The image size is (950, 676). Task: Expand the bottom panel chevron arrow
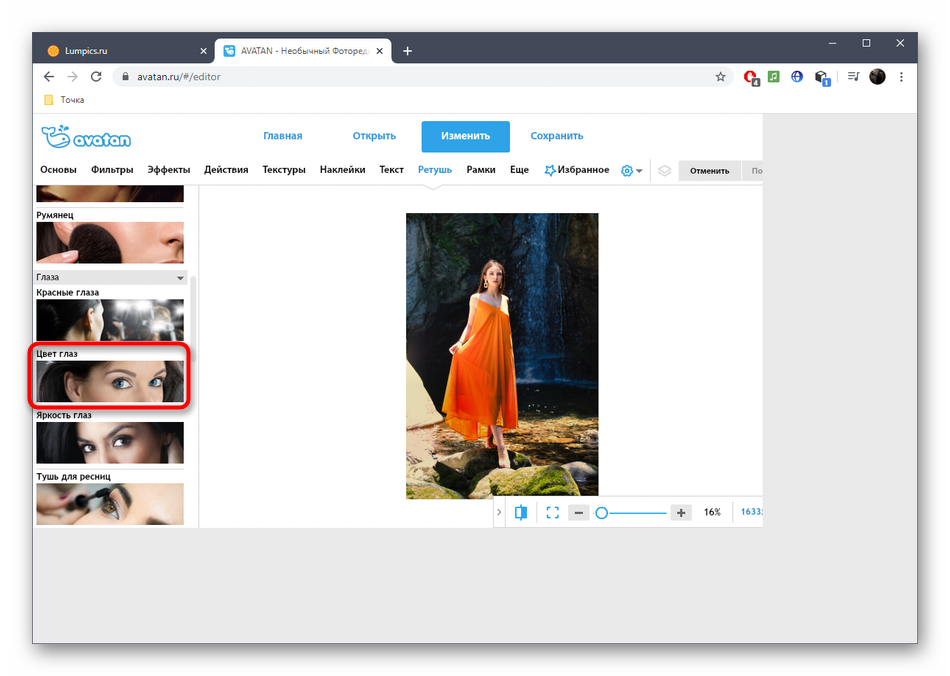point(499,512)
